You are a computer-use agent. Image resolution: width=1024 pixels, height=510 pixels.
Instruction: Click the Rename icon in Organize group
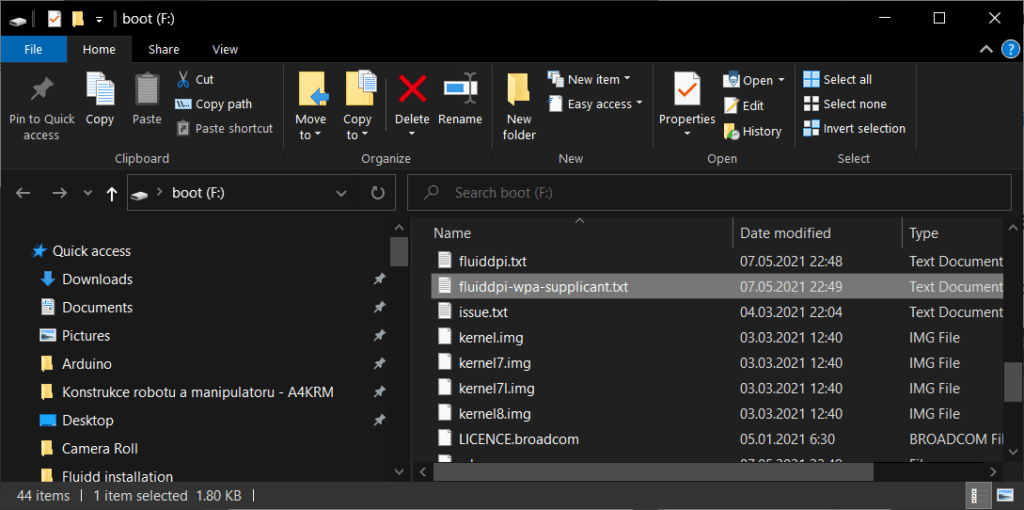click(460, 89)
